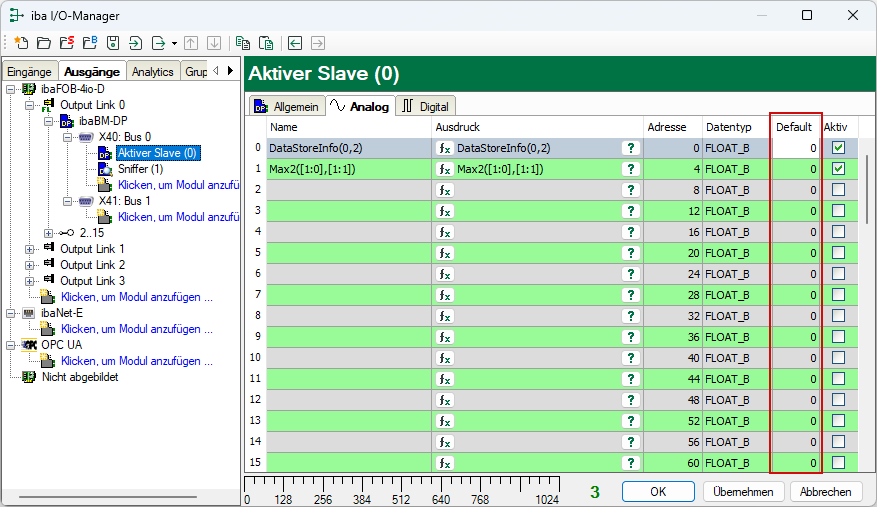Click the open folder toolbar icon

43,43
